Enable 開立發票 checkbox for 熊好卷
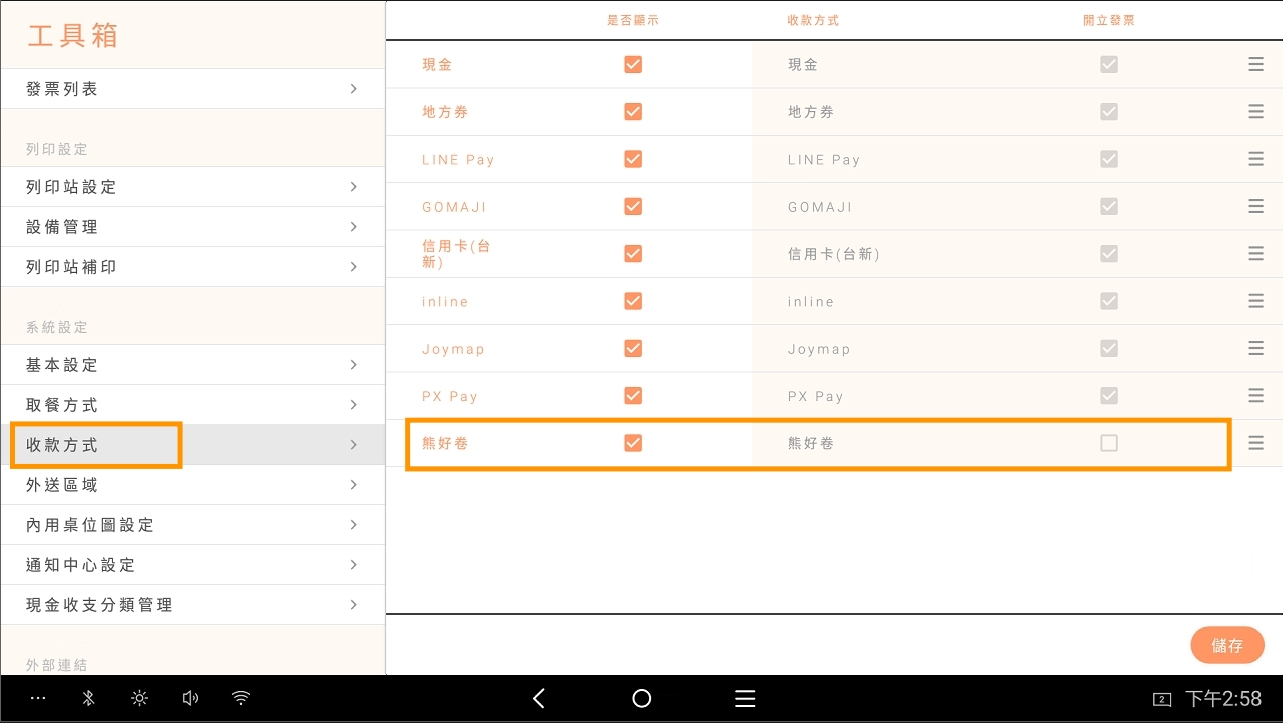1283x723 pixels. (x=1108, y=443)
